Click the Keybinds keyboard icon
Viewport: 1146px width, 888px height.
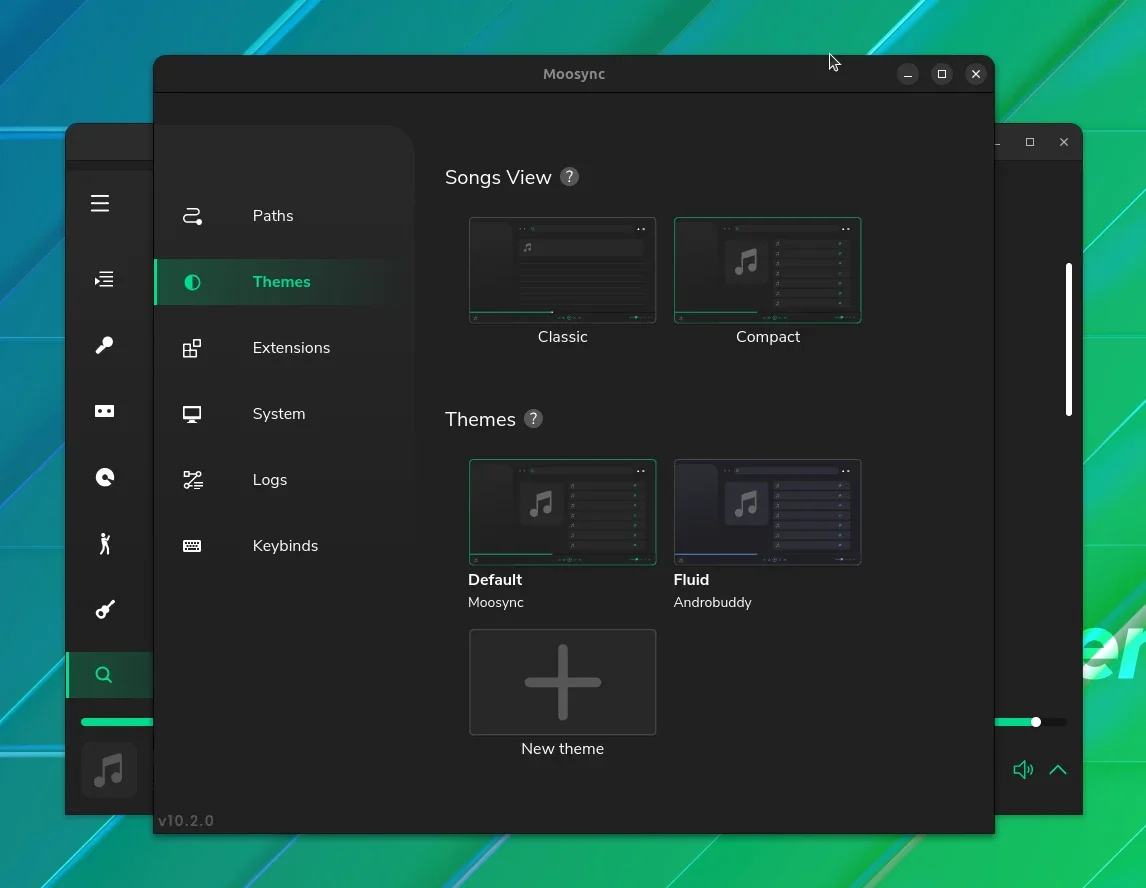[192, 546]
